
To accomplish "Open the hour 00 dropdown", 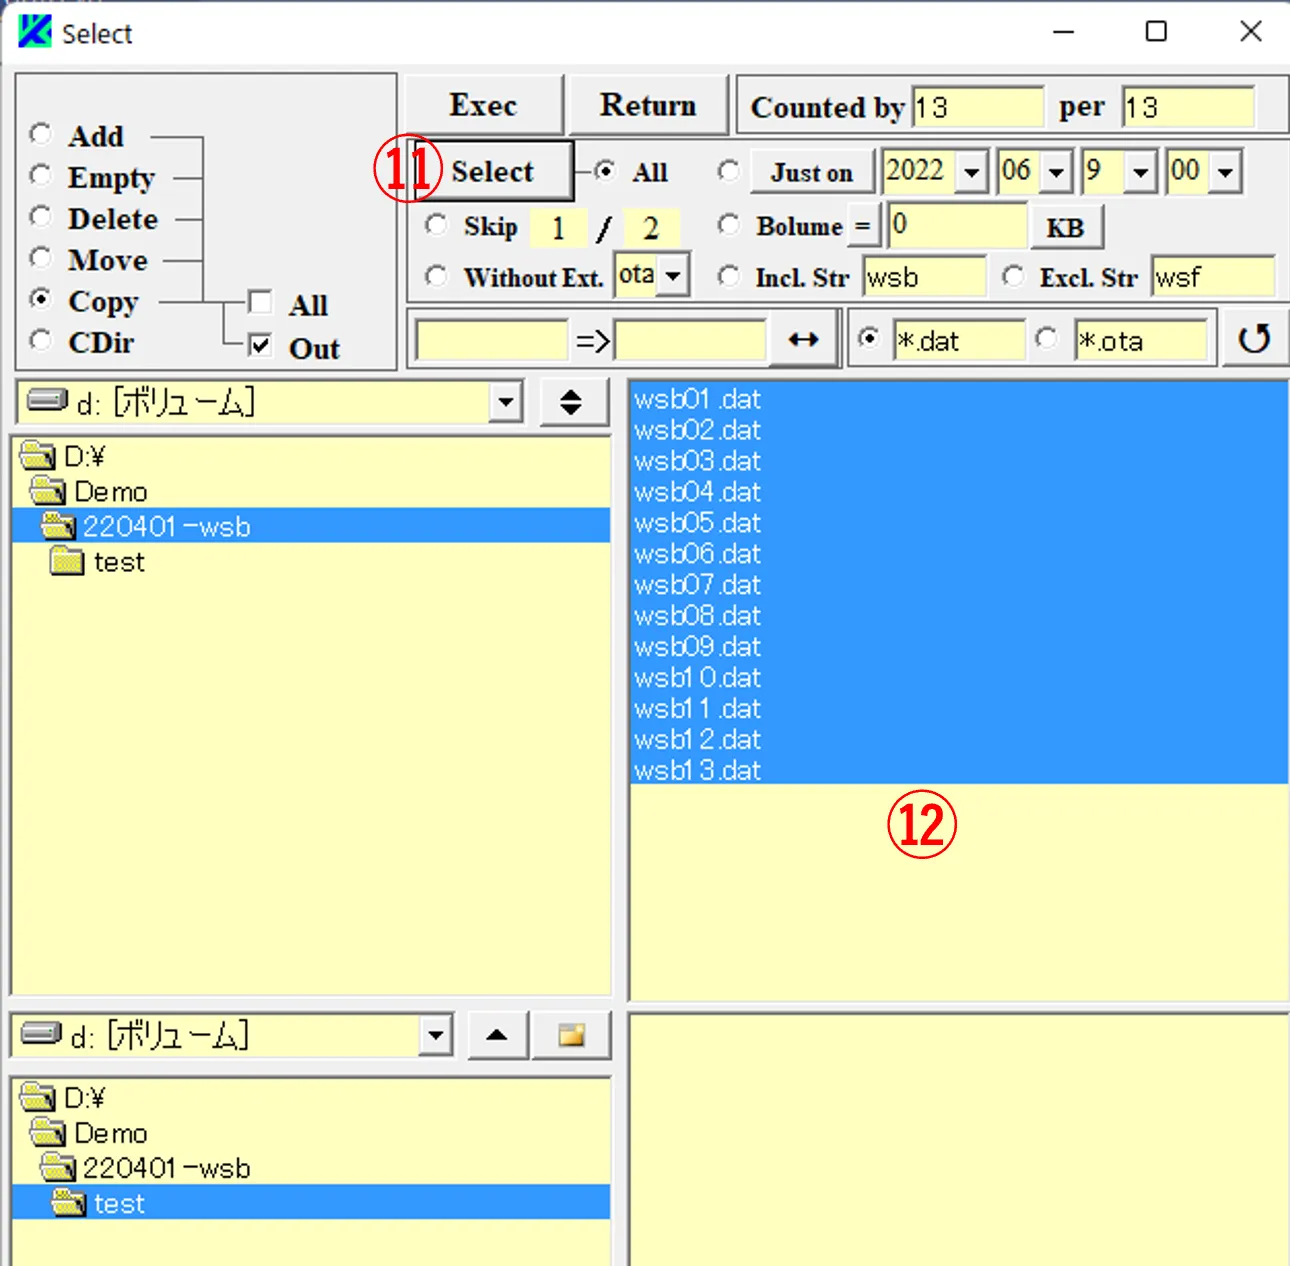I will (1226, 172).
